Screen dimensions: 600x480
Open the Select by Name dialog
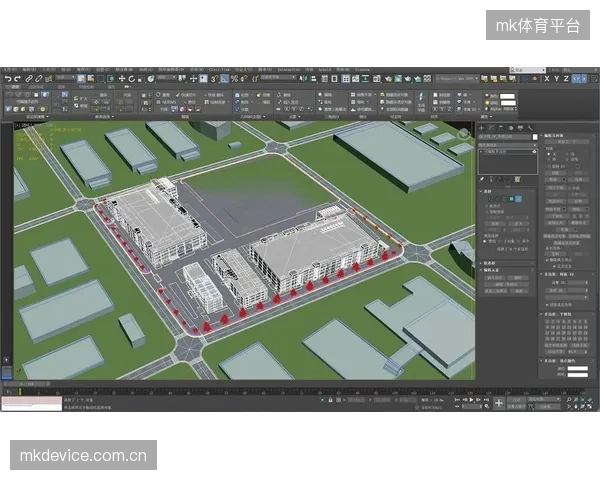coord(91,79)
